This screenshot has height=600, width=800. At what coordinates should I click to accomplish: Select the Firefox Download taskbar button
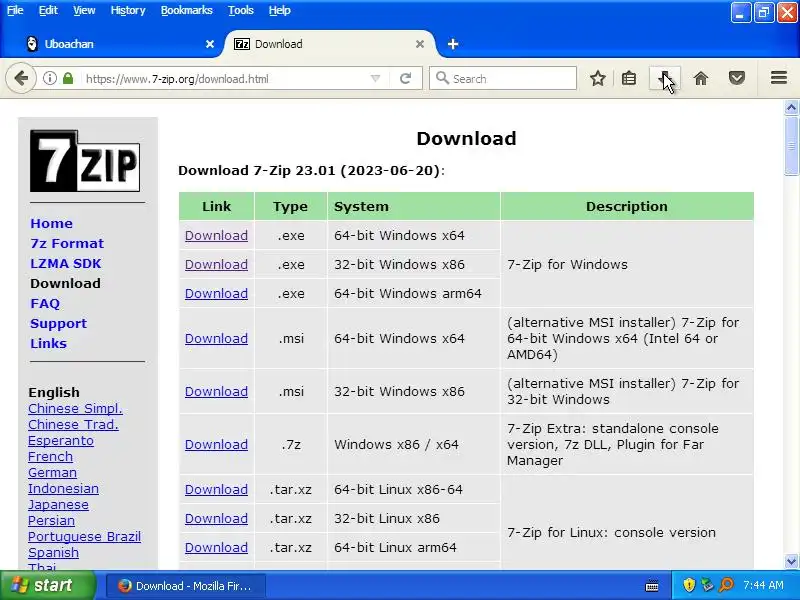point(186,586)
